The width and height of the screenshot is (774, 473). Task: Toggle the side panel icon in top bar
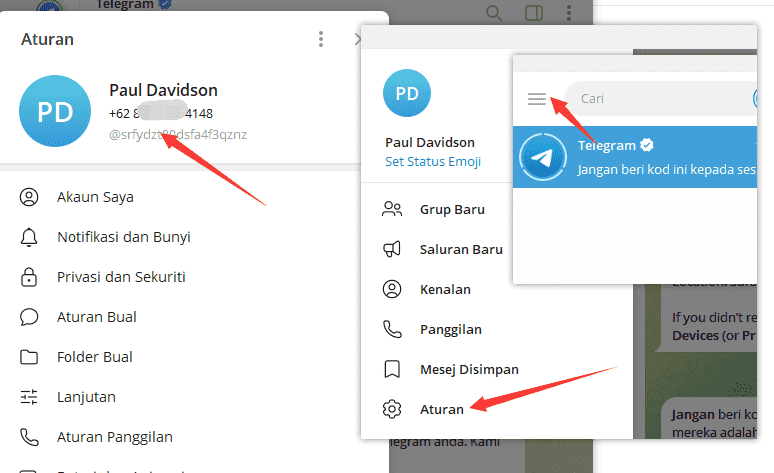[534, 13]
